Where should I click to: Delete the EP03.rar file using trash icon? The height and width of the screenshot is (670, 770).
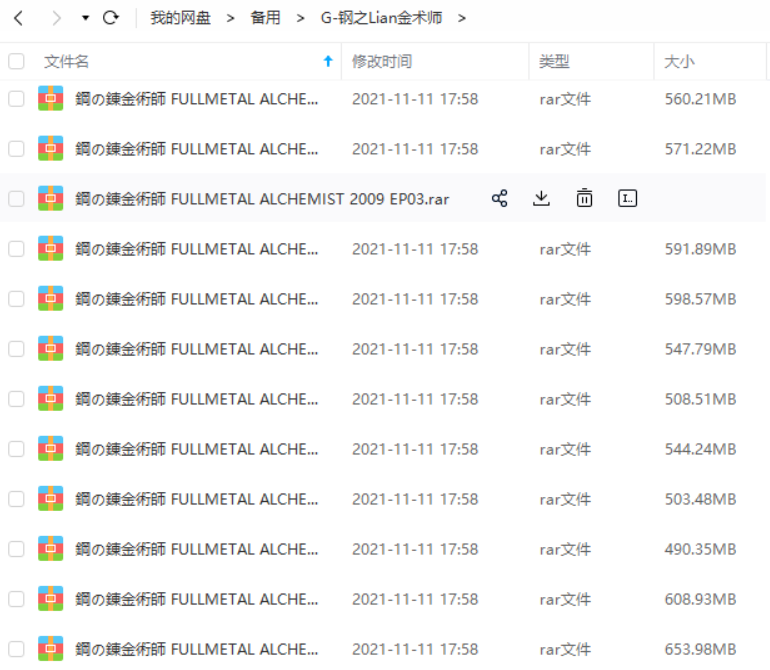(x=584, y=198)
